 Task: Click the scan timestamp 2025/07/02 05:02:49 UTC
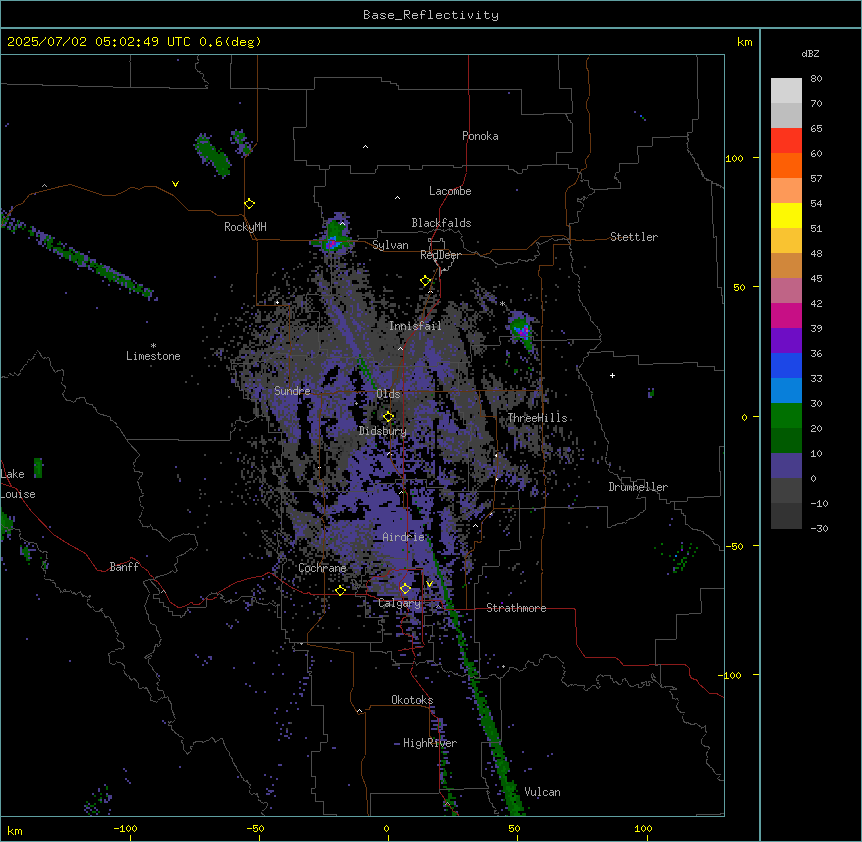(99, 42)
